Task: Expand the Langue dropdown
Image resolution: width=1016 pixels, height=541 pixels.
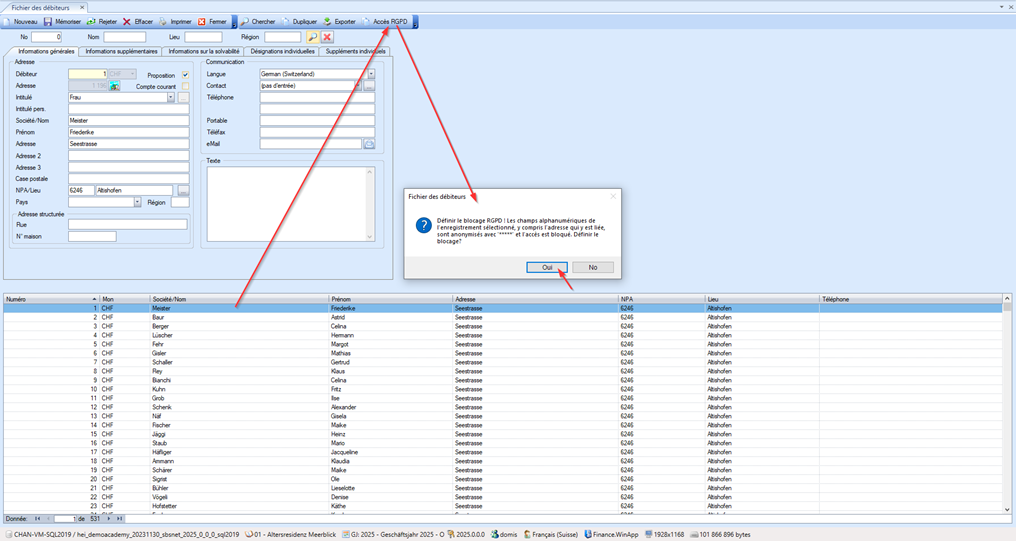Action: point(370,74)
